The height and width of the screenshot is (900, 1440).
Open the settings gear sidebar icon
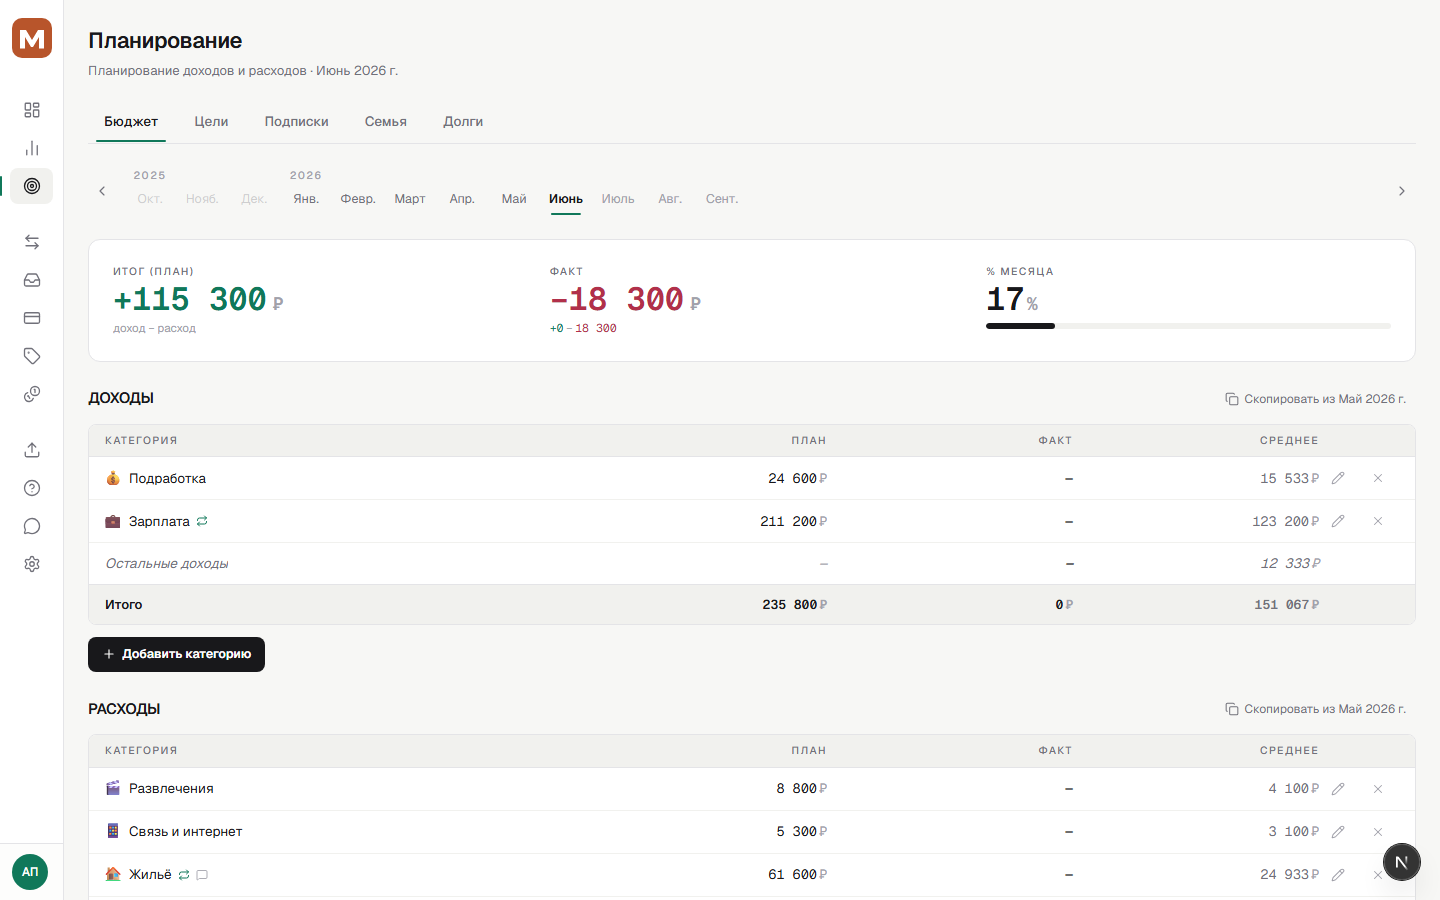point(32,564)
